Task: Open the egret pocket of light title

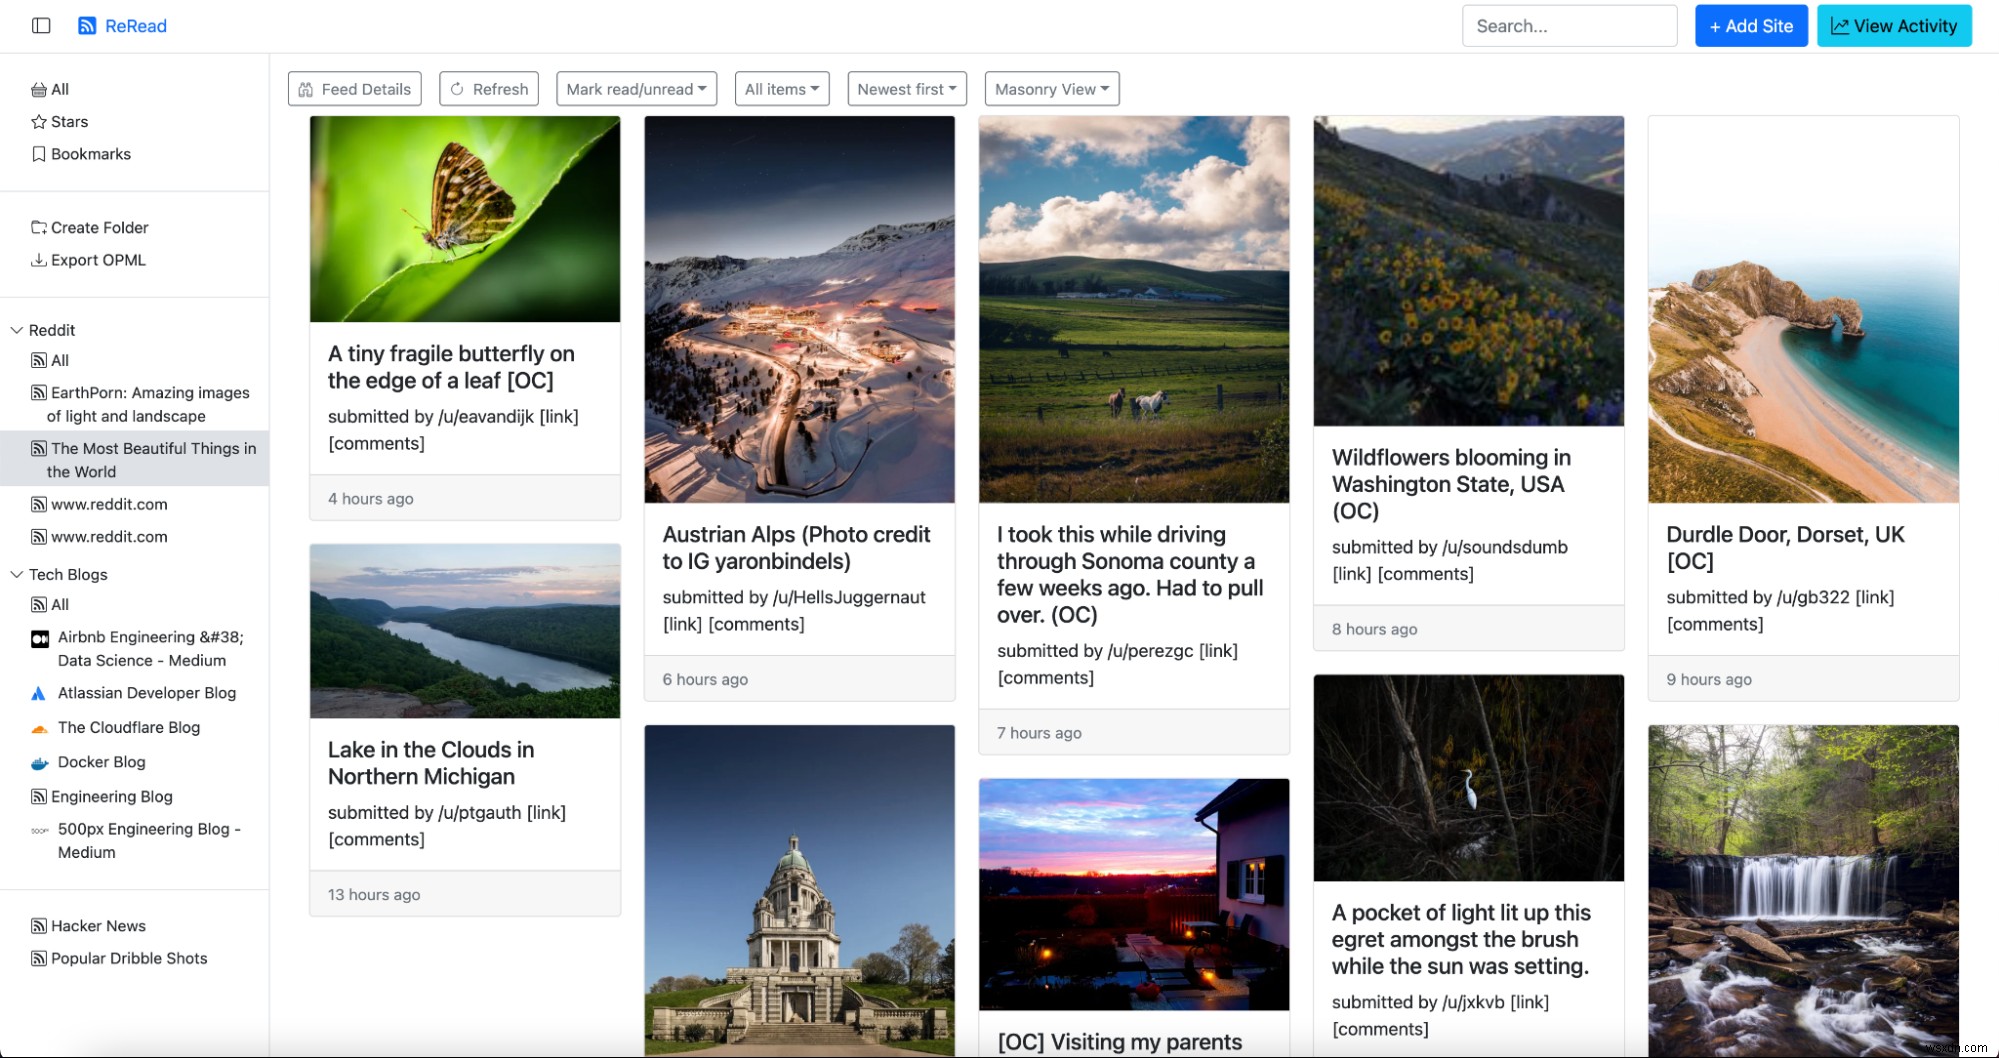Action: [1461, 940]
